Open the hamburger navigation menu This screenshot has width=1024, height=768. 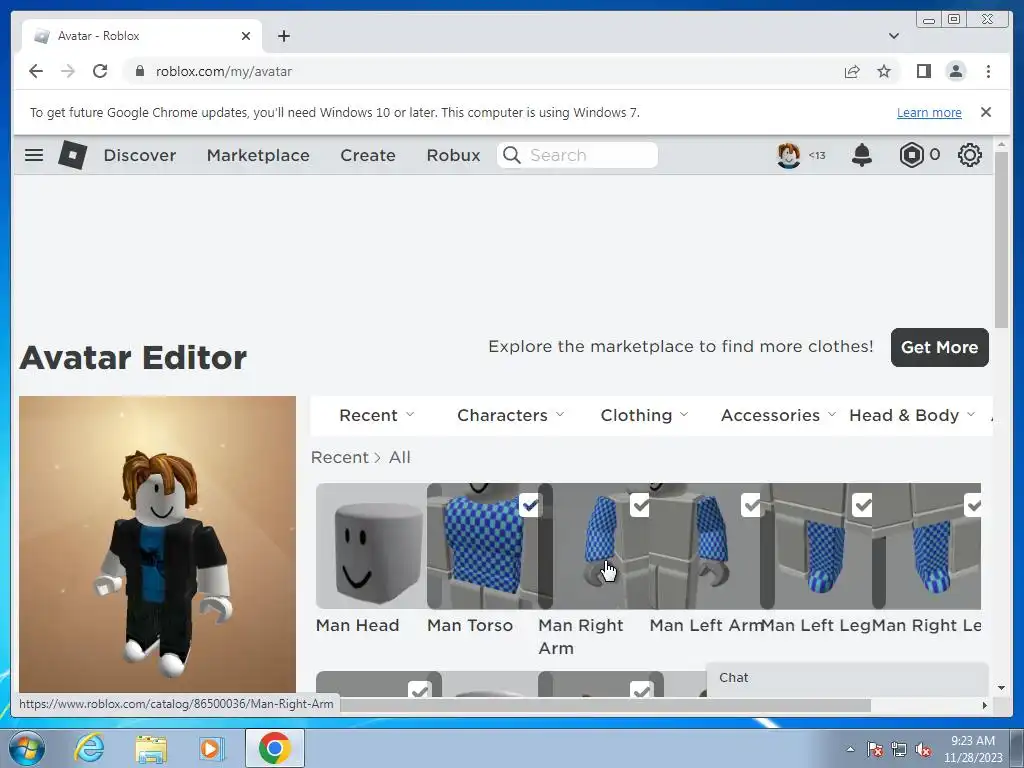click(x=34, y=155)
